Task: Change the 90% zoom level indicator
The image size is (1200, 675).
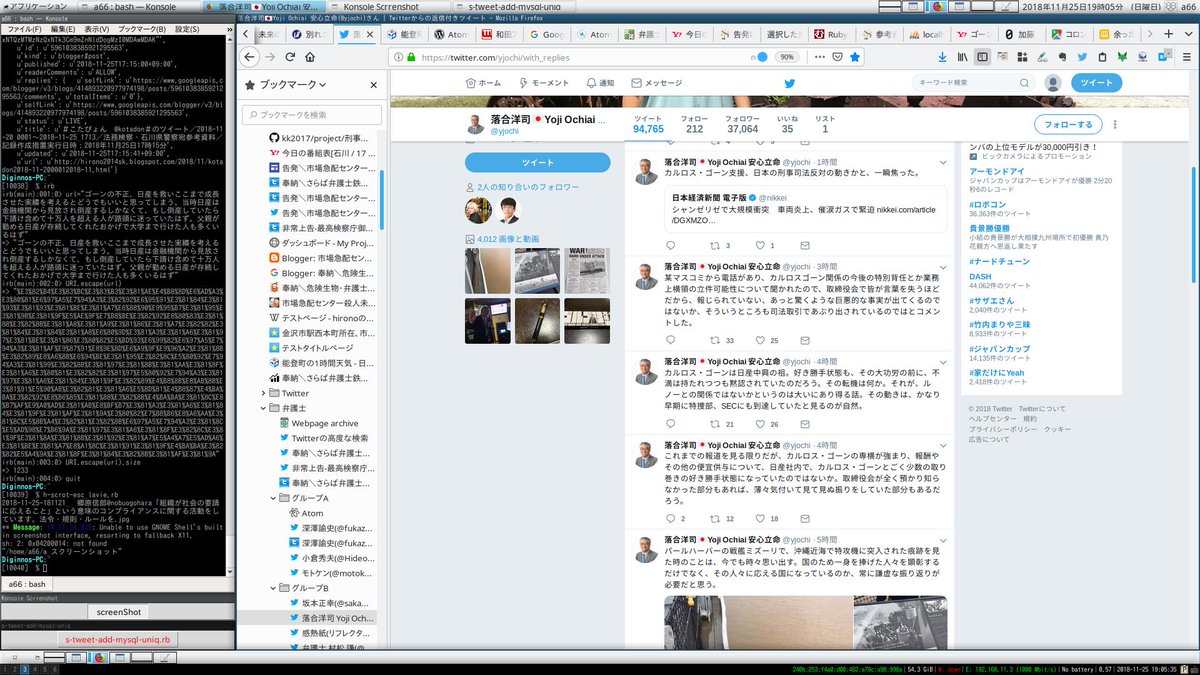Action: coord(787,57)
